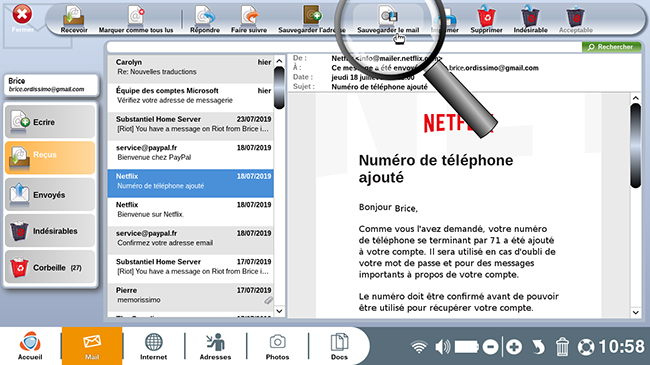Image resolution: width=650 pixels, height=365 pixels.
Task: Click the attachment paperclip on Pierre's email
Action: click(269, 300)
